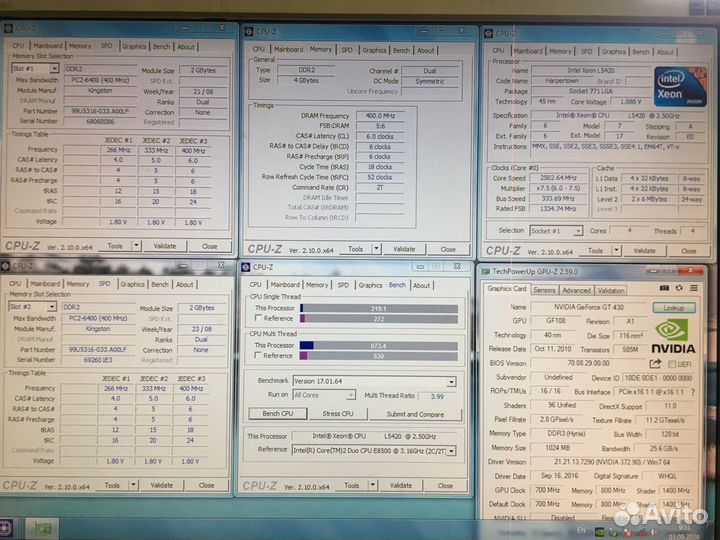Viewport: 720px width, 540px height.
Task: Expand Tools arrow in Bench CPU-Z window
Action: click(x=373, y=485)
